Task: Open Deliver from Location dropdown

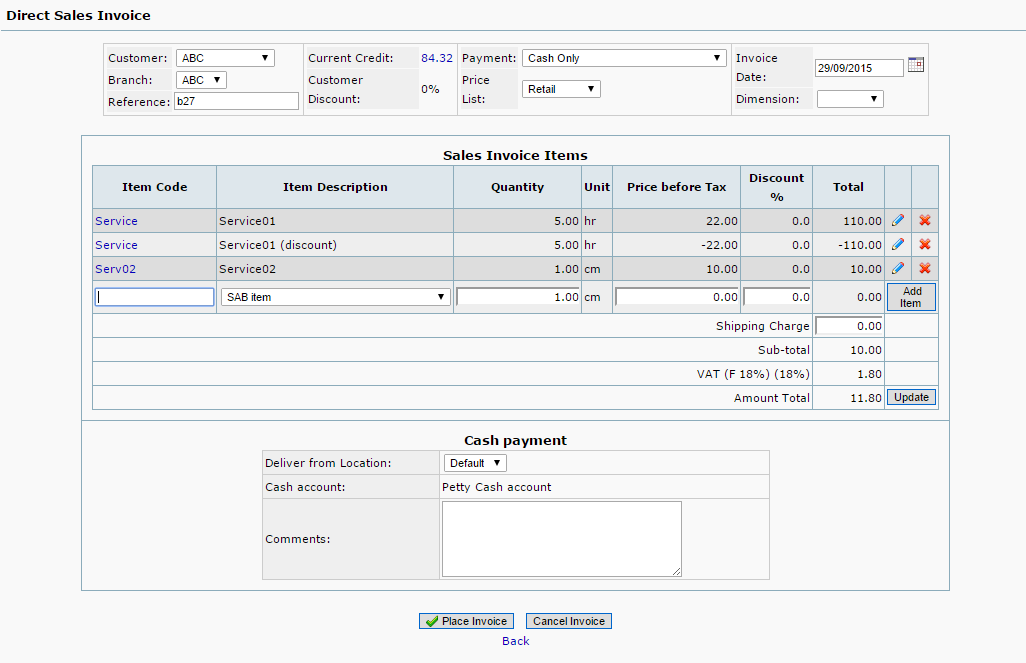Action: click(475, 463)
